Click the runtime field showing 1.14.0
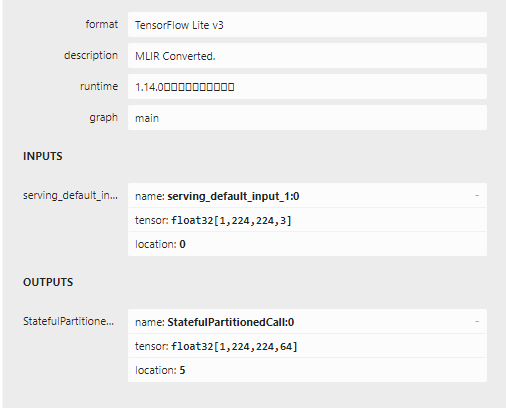 (x=307, y=87)
